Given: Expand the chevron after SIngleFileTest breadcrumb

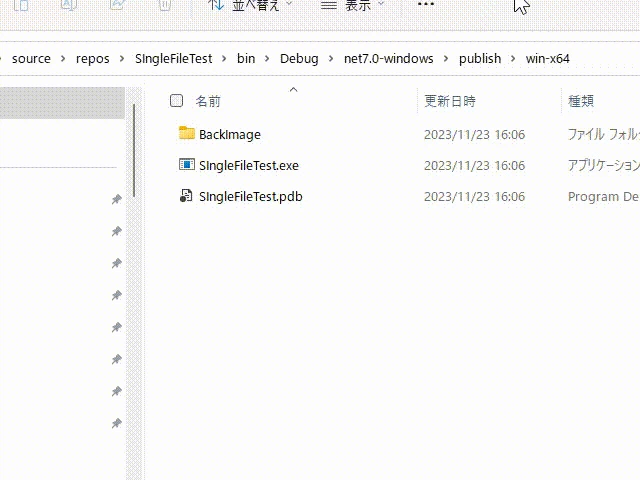Looking at the screenshot, I should 224,59.
